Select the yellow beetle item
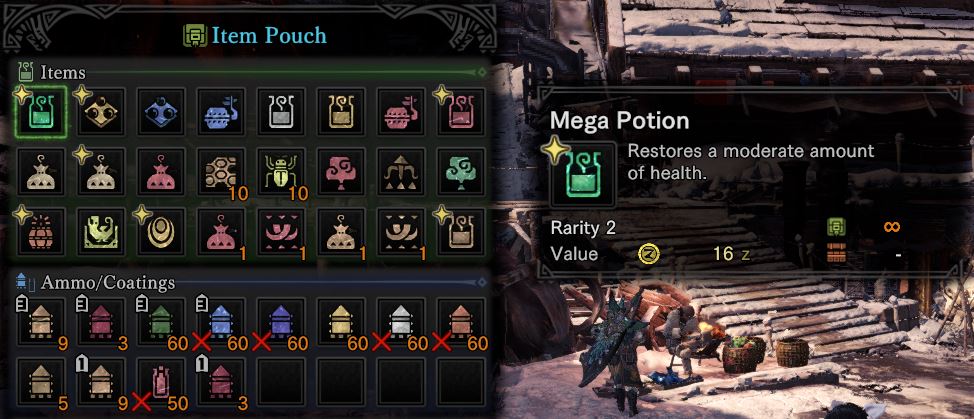The height and width of the screenshot is (419, 974). [281, 172]
